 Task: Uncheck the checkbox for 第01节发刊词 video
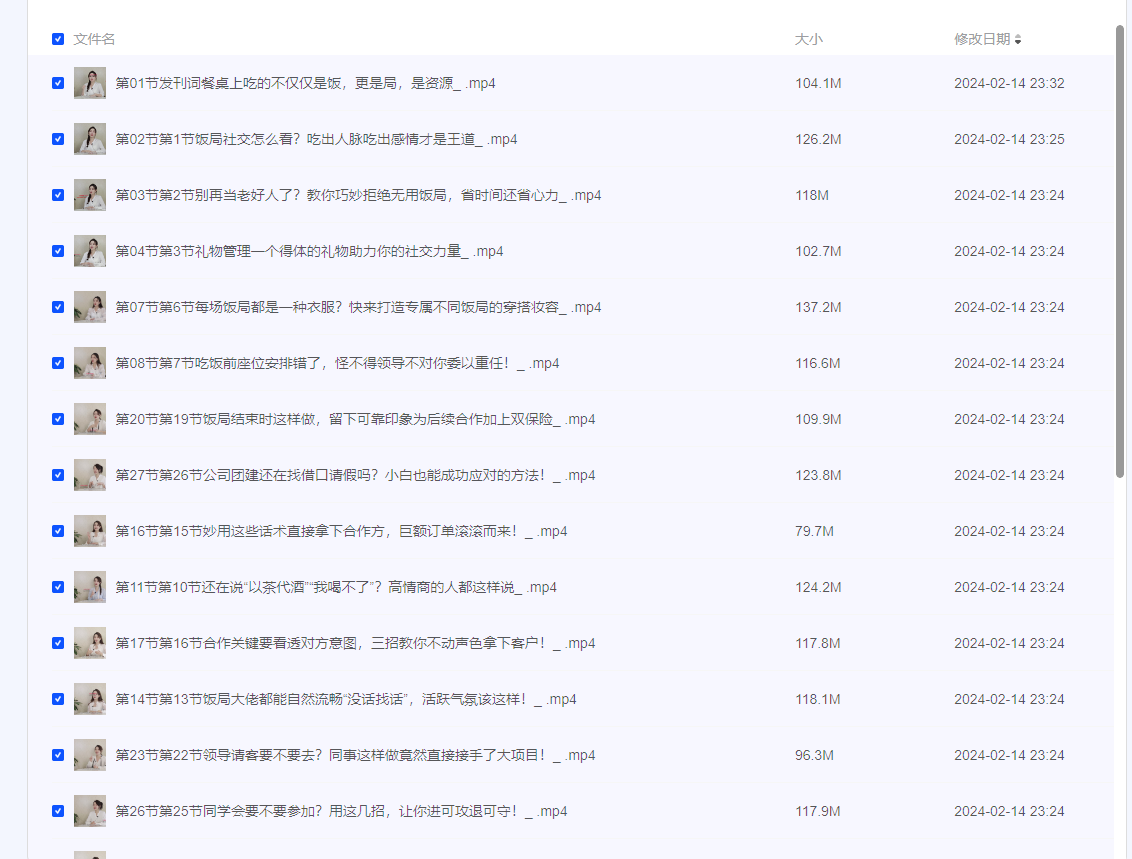click(58, 83)
